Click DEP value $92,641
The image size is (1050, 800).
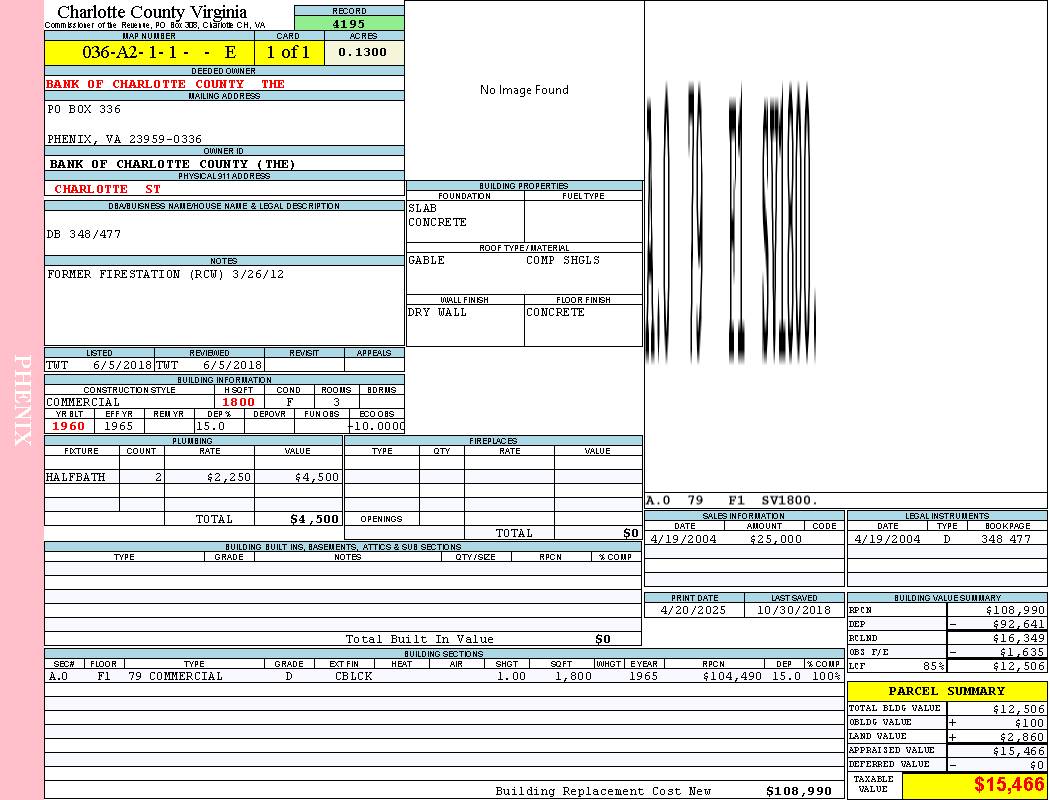[1019, 624]
